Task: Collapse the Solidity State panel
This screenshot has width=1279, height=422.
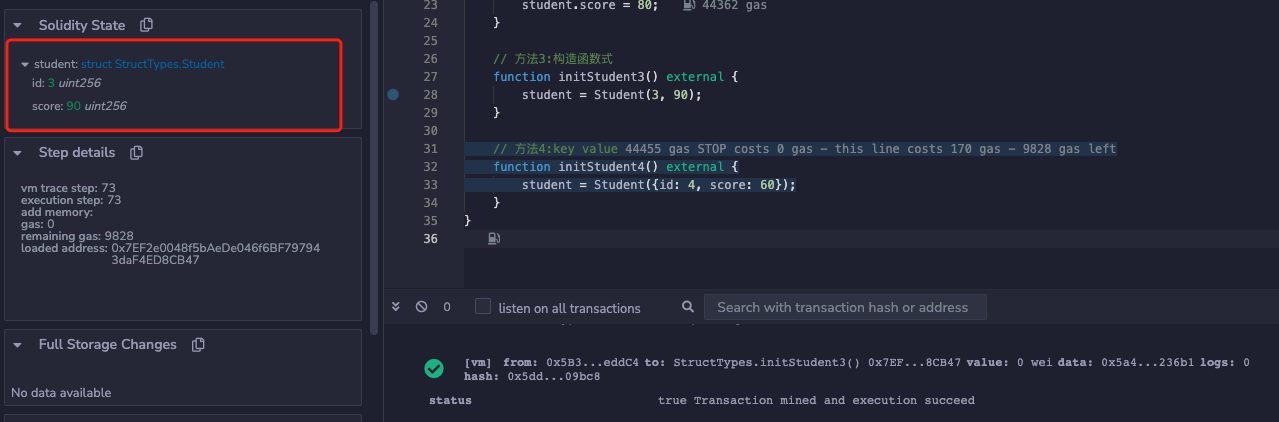Action: [18, 25]
